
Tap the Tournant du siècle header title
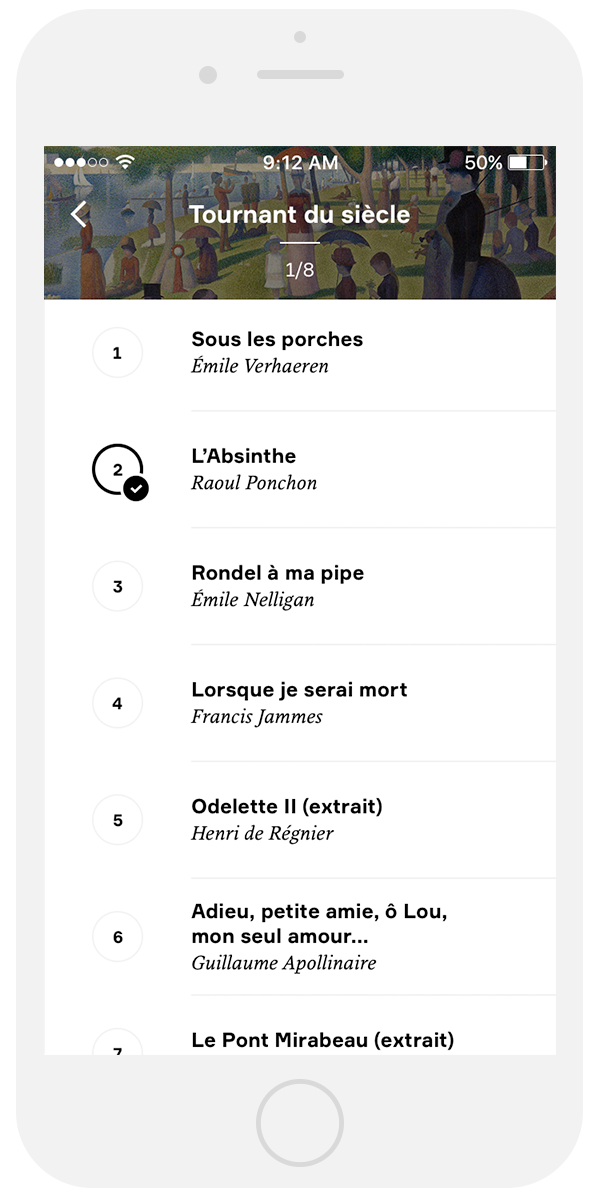point(300,214)
